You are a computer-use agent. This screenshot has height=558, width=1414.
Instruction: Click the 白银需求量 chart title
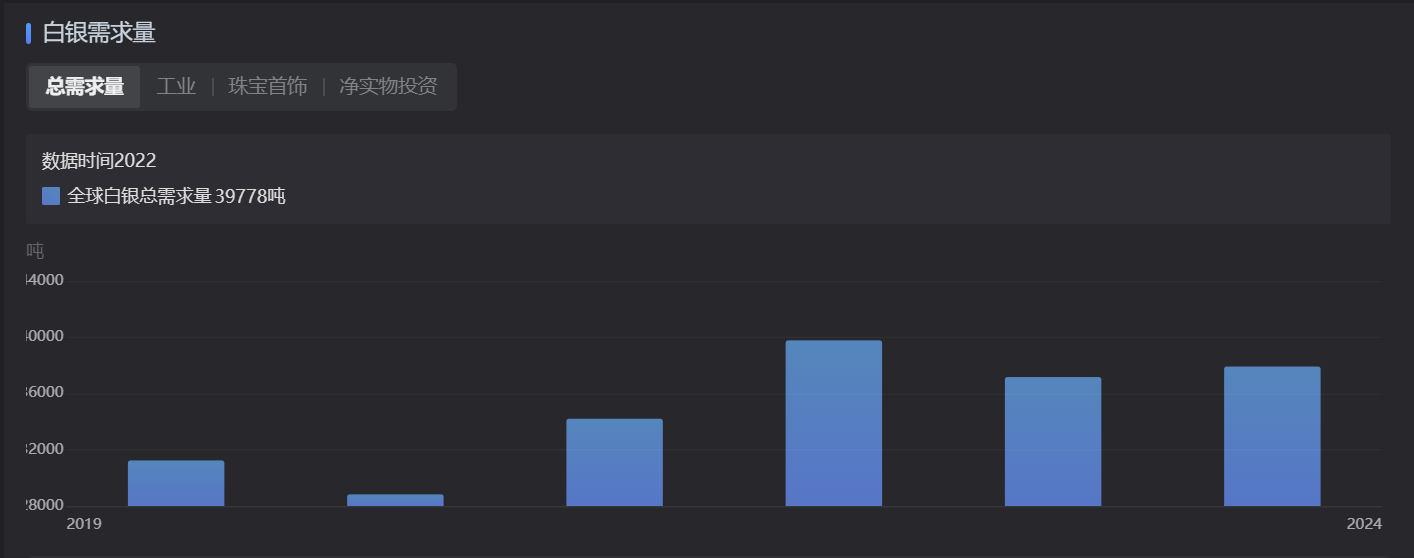99,33
